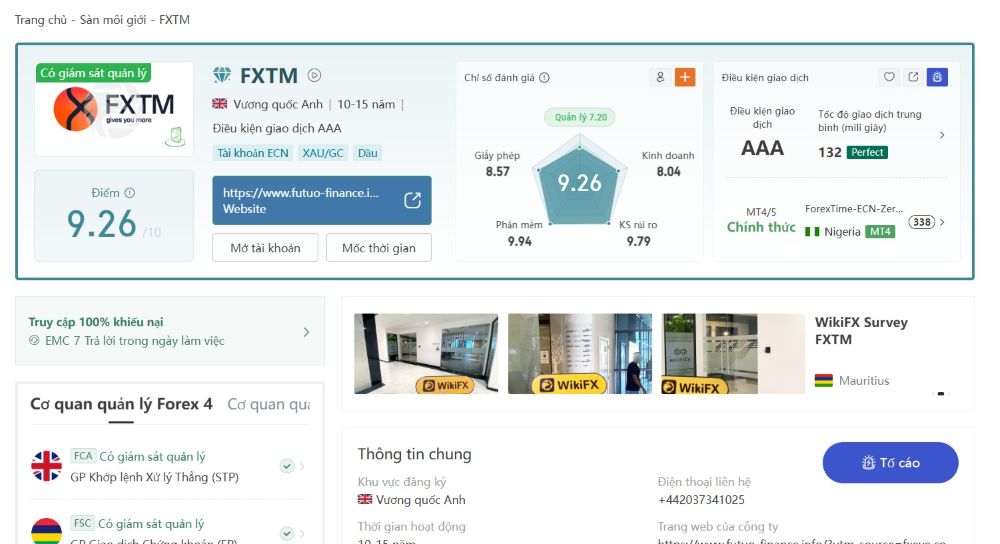Click the FCA license label
This screenshot has width=1000, height=544.
[83, 456]
